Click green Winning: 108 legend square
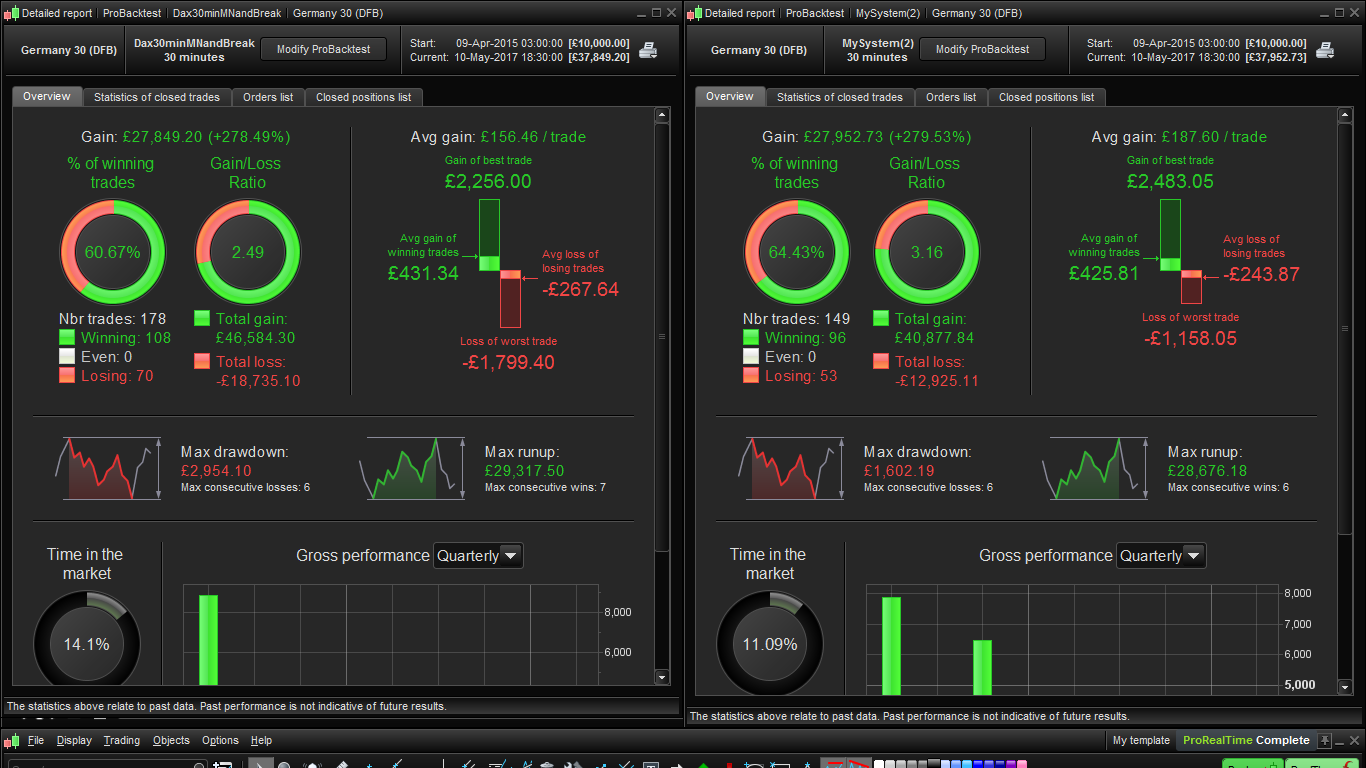The image size is (1366, 768). coord(67,338)
